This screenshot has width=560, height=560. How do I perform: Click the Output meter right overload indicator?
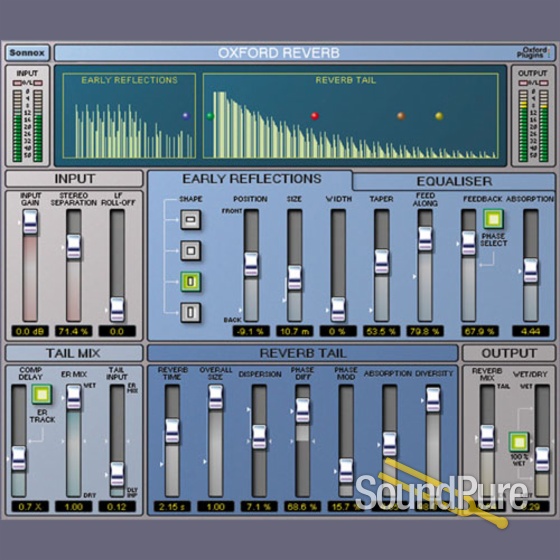click(x=544, y=83)
